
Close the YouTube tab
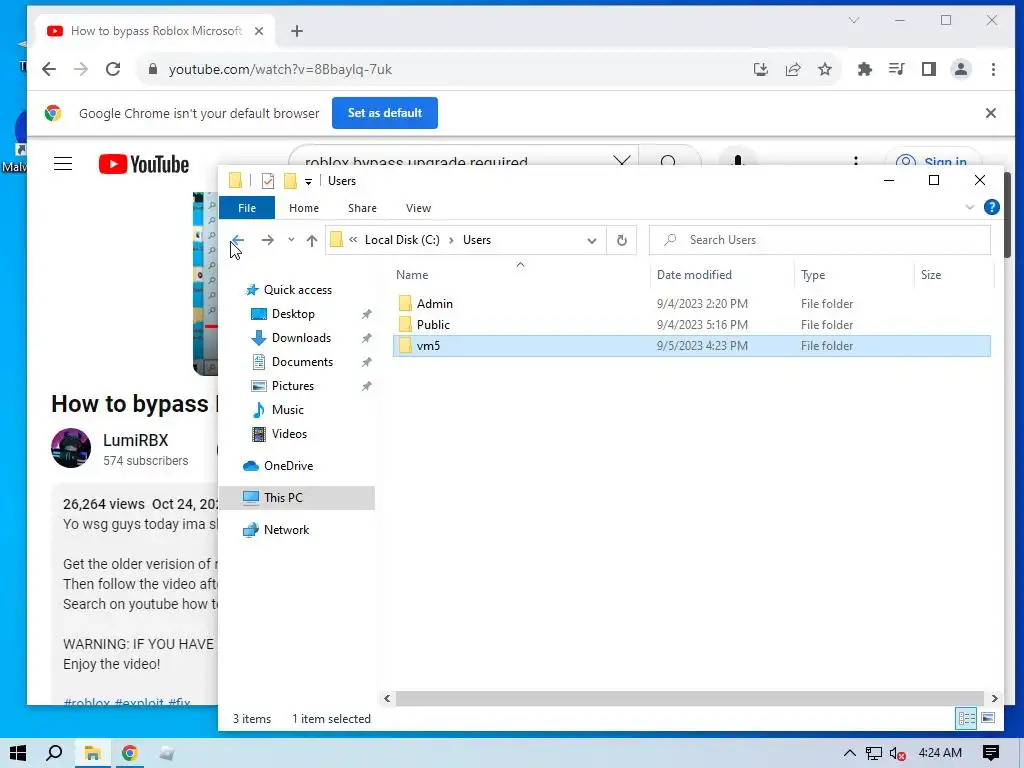259,31
